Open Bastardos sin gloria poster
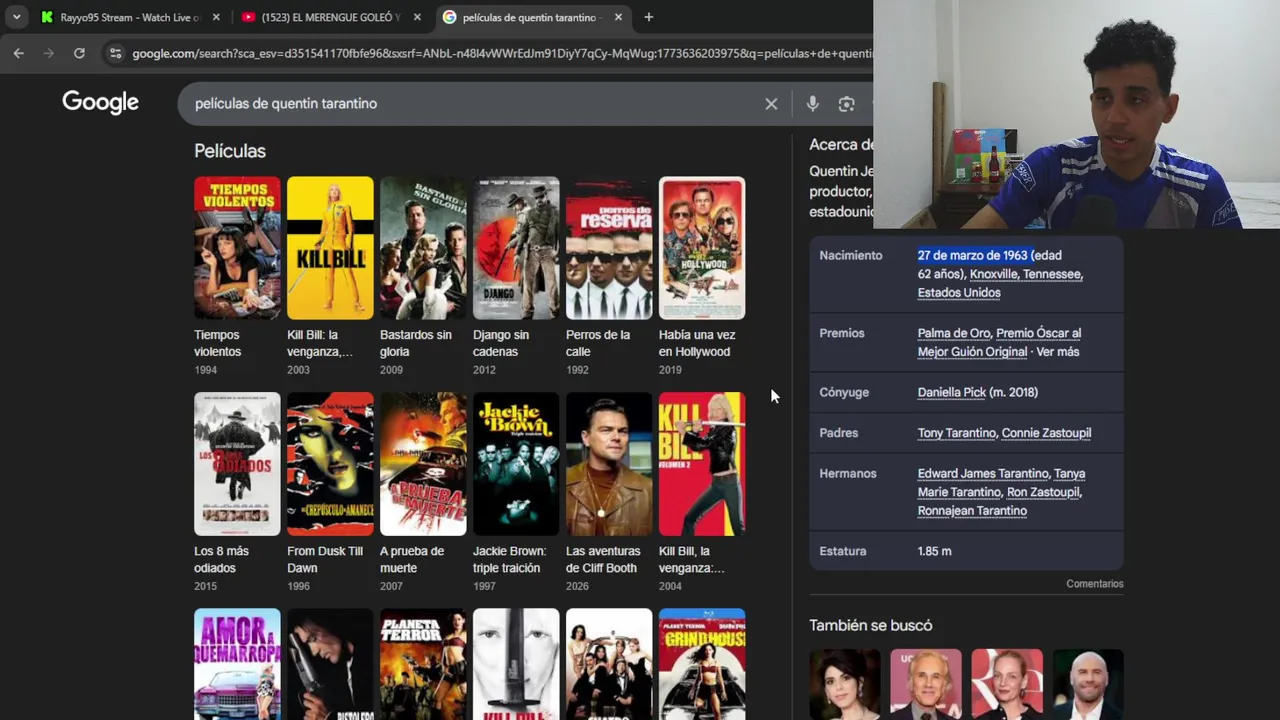1280x720 pixels. tap(423, 248)
